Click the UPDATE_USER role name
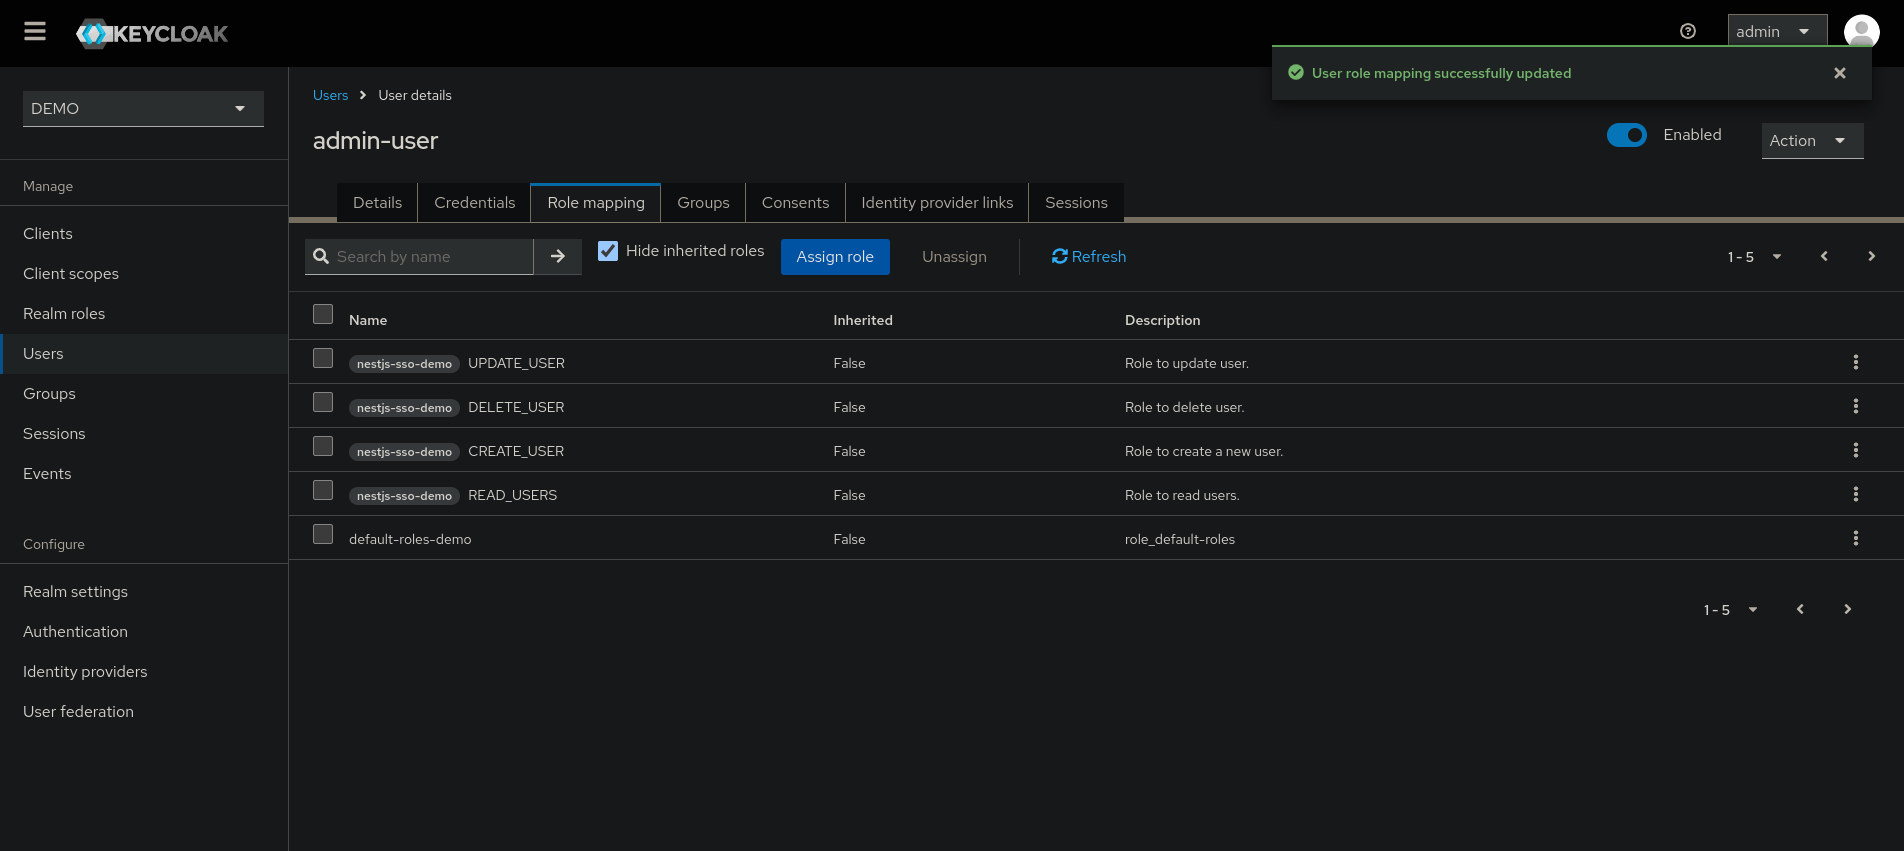This screenshot has width=1904, height=851. (x=516, y=363)
